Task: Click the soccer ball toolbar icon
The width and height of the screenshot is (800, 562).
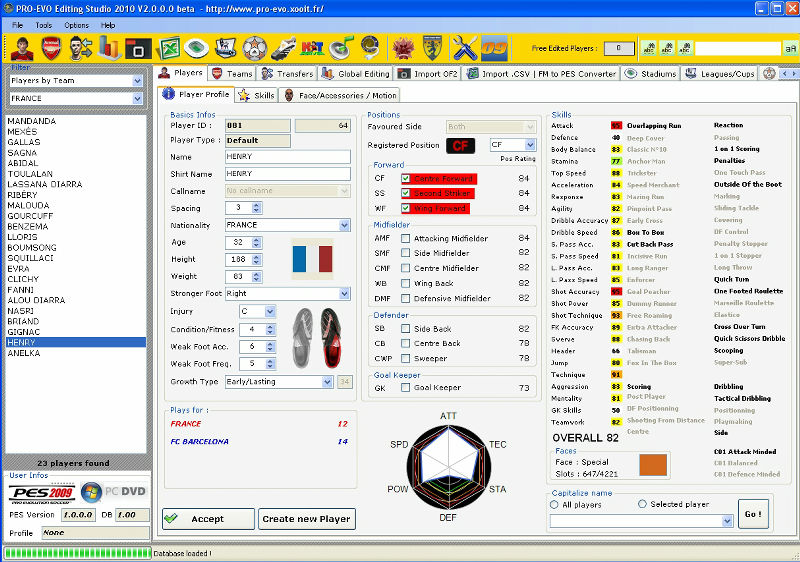Action: pos(255,47)
